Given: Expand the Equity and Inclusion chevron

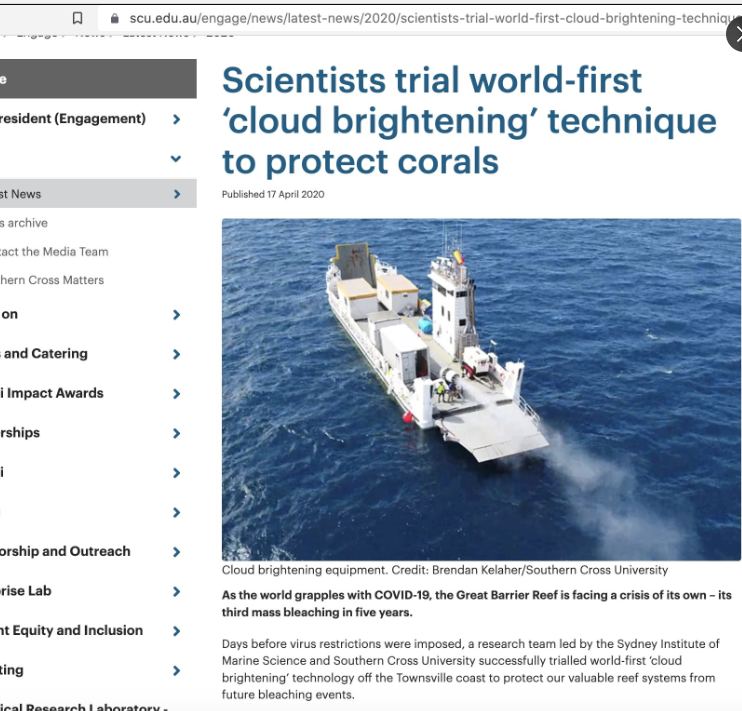Looking at the screenshot, I should pyautogui.click(x=177, y=631).
